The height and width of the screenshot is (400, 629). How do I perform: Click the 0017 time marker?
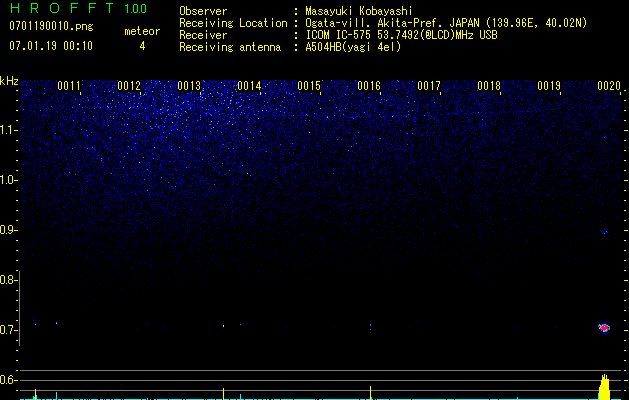coord(429,86)
